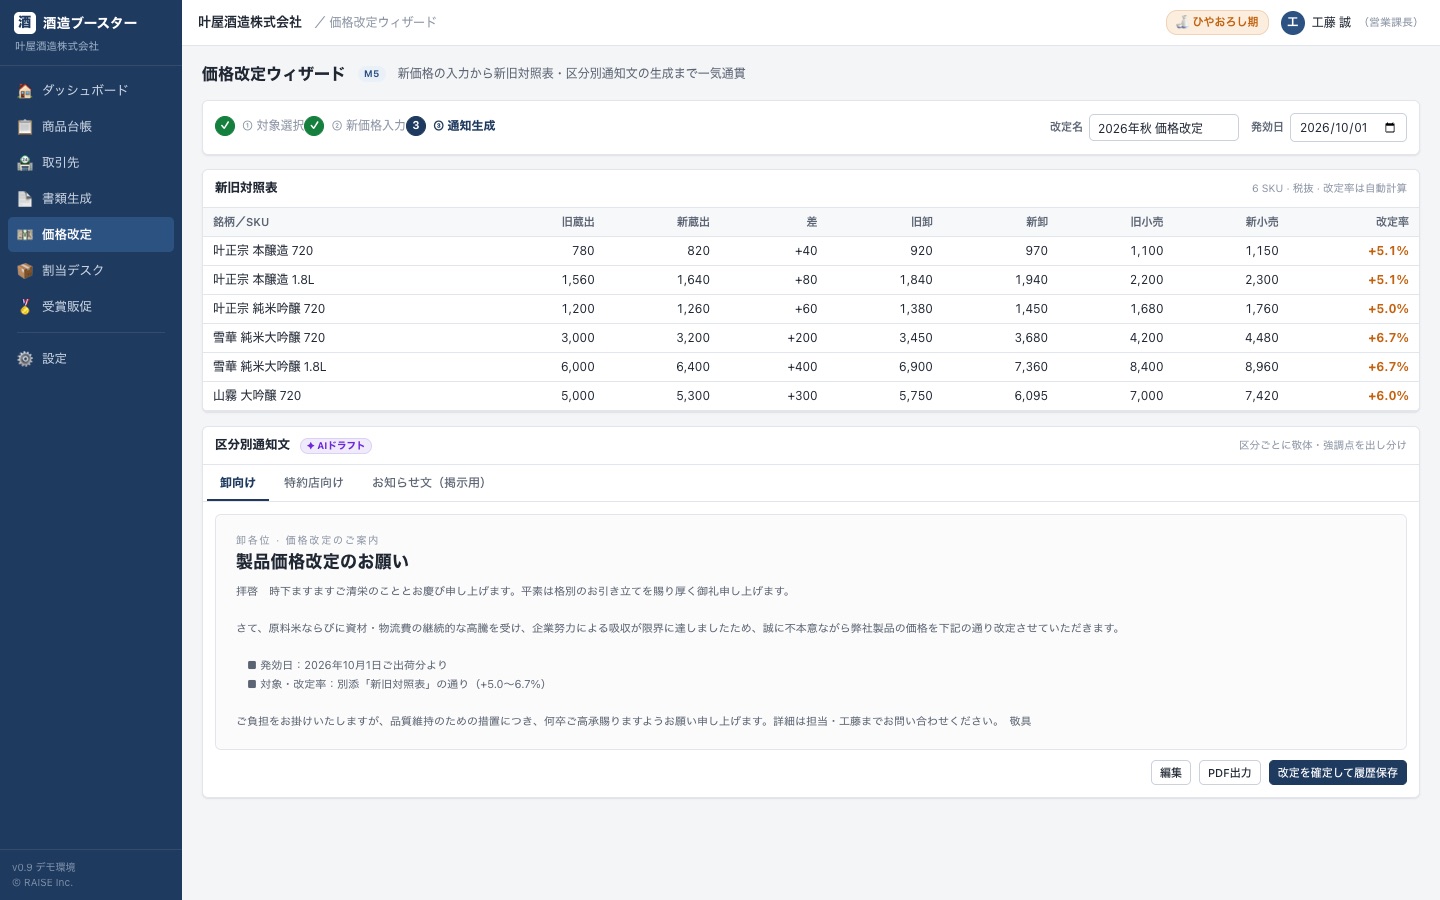Select row 叶正宗 本醸造 720
The image size is (1440, 900).
tap(811, 251)
